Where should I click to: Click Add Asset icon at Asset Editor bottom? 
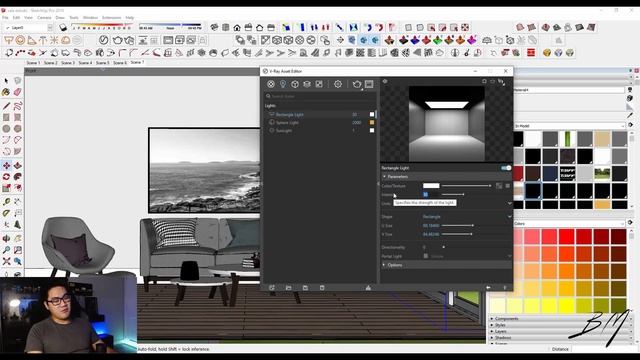click(x=272, y=288)
